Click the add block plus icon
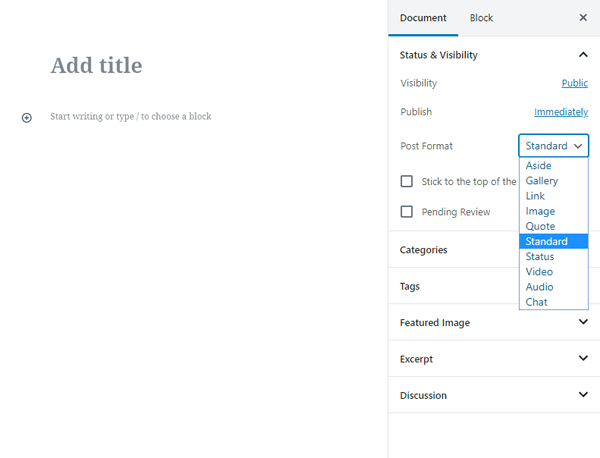Screen dimensions: 600x458 [27, 117]
